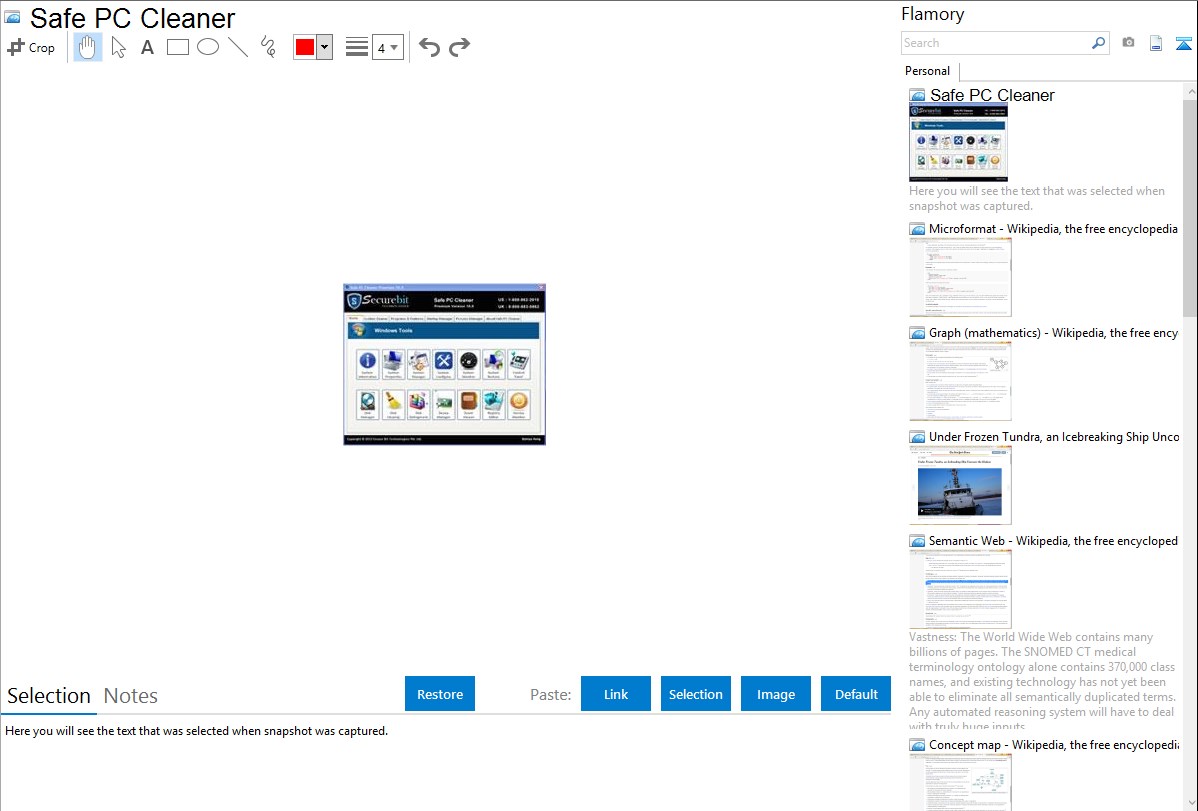The image size is (1198, 811).
Task: Open the Personal tab
Action: pos(928,71)
